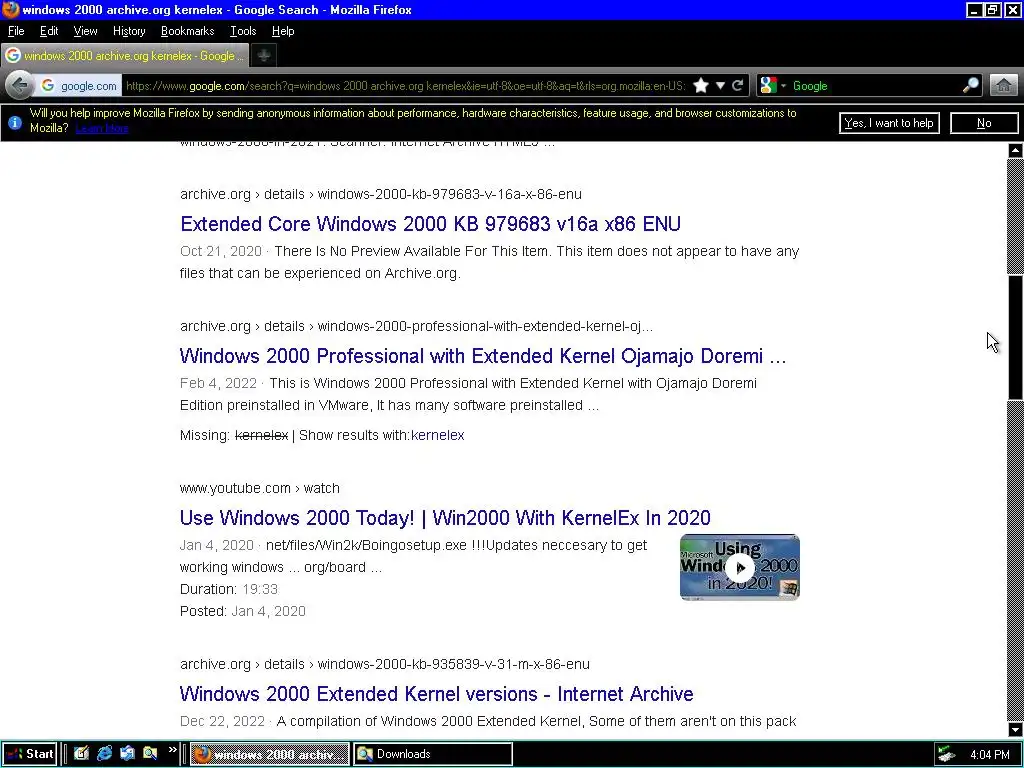Image resolution: width=1024 pixels, height=768 pixels.
Task: Open the Help menu
Action: pos(283,31)
